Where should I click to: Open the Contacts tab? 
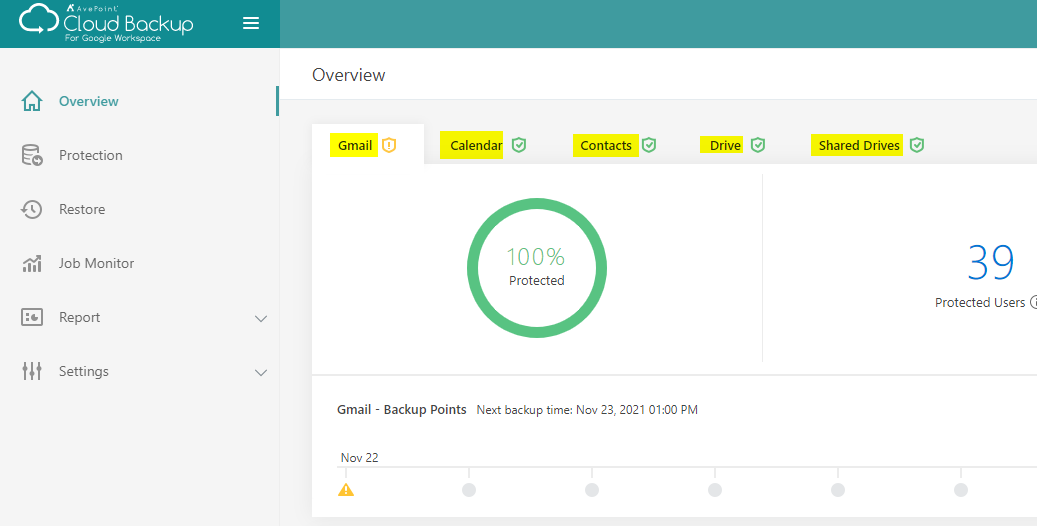coord(606,145)
